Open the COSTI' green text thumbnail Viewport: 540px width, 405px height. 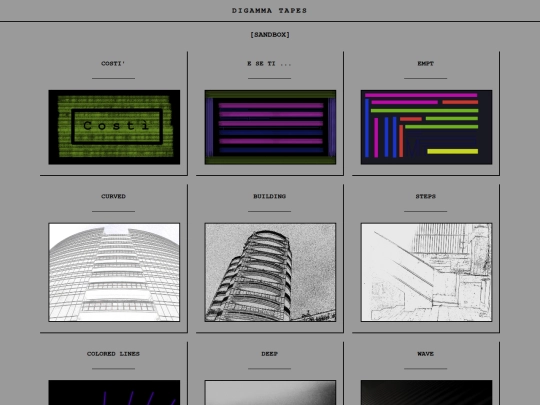pos(114,127)
